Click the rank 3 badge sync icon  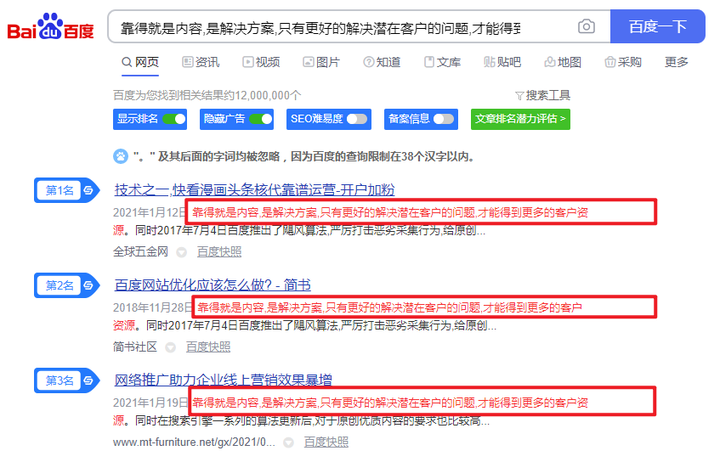tap(88, 380)
